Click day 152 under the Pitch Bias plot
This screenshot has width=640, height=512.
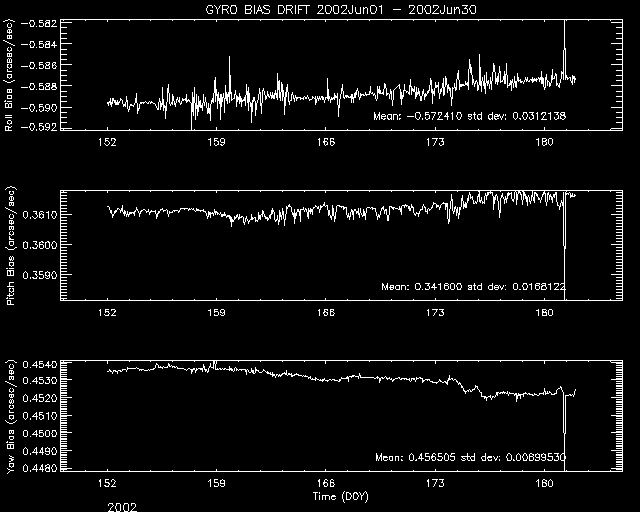107,313
